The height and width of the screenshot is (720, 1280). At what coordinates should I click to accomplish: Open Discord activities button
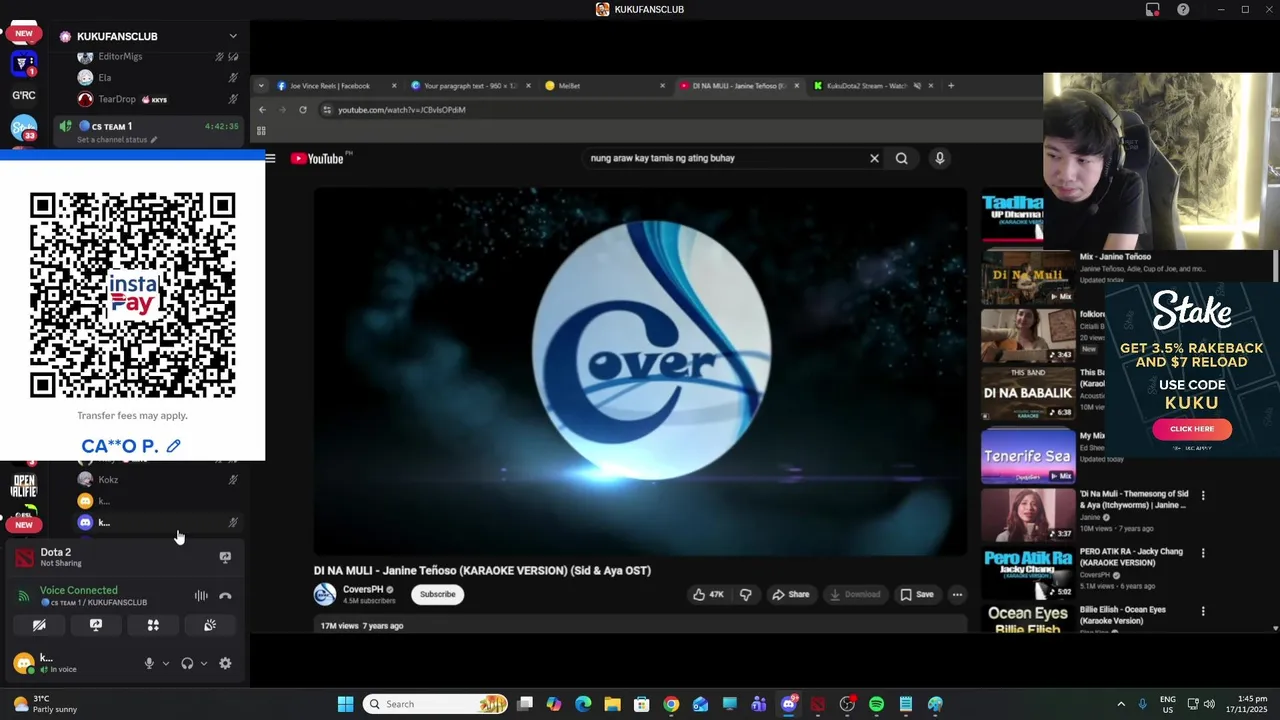(x=153, y=625)
